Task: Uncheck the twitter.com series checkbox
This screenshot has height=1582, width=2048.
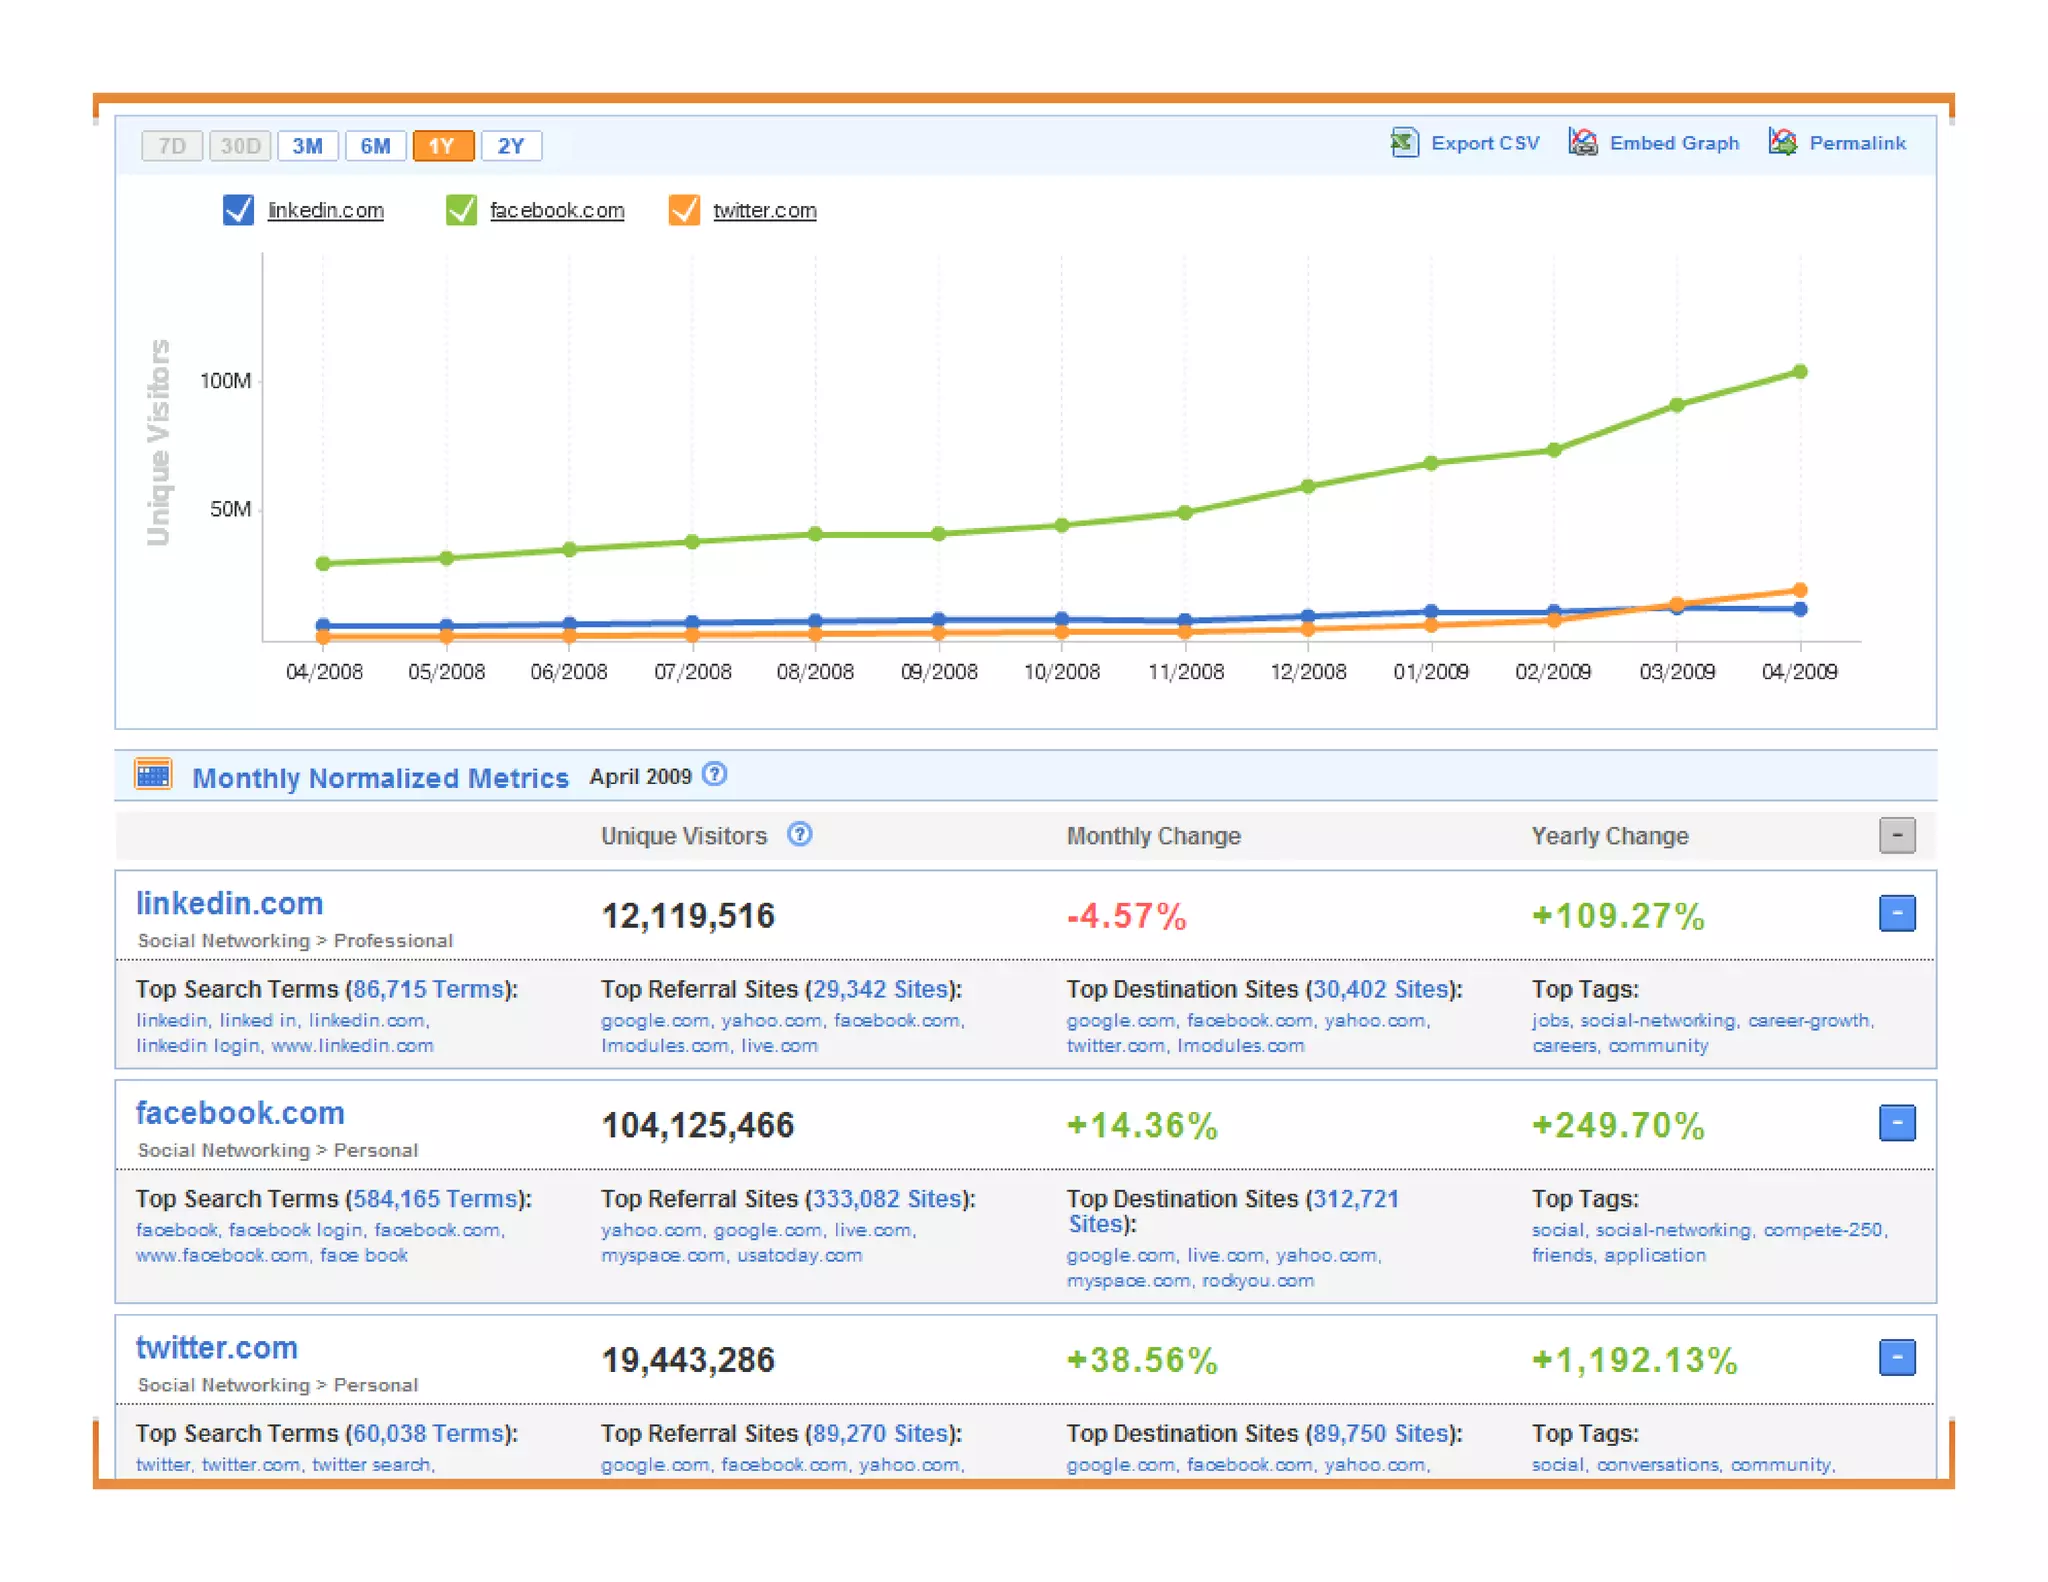Action: pos(684,210)
